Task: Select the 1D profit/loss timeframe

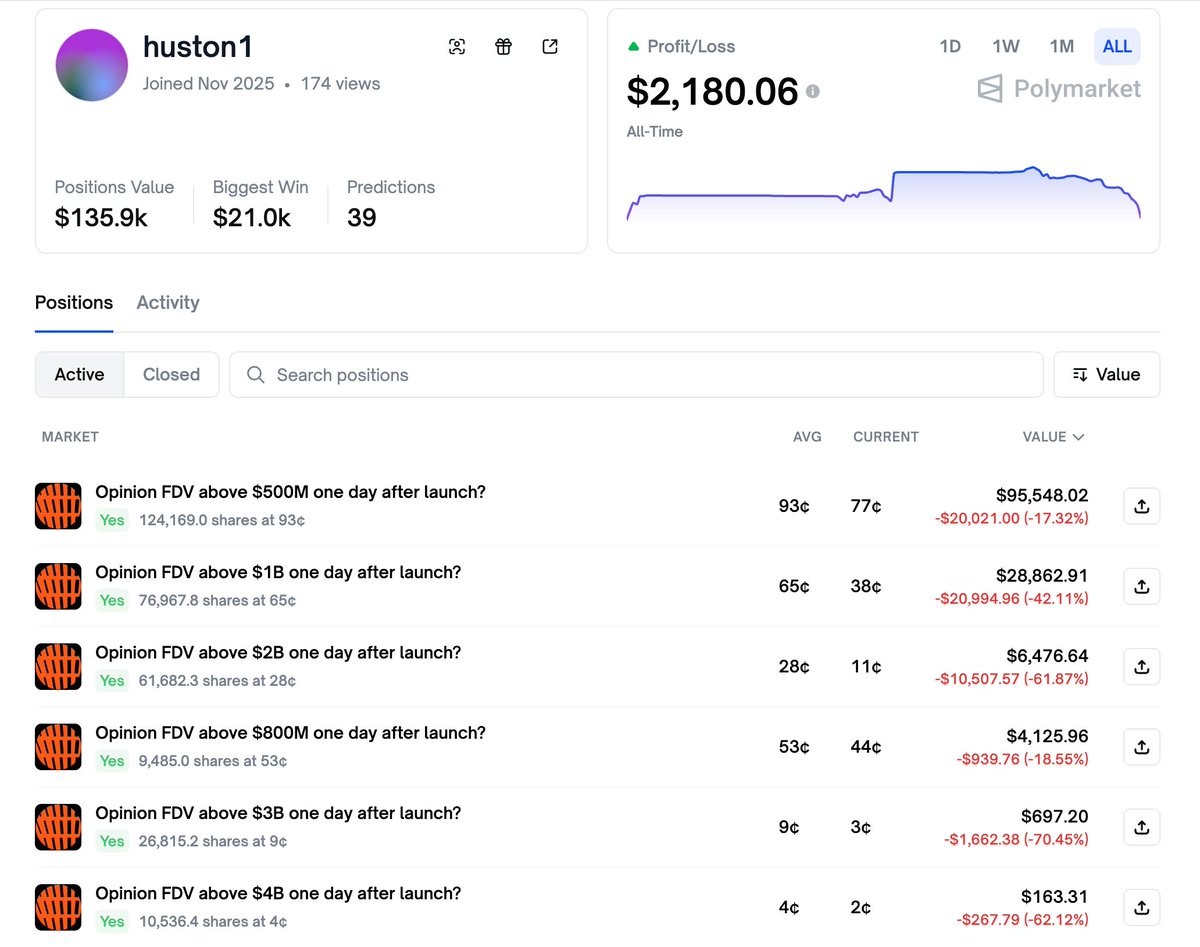Action: point(949,47)
